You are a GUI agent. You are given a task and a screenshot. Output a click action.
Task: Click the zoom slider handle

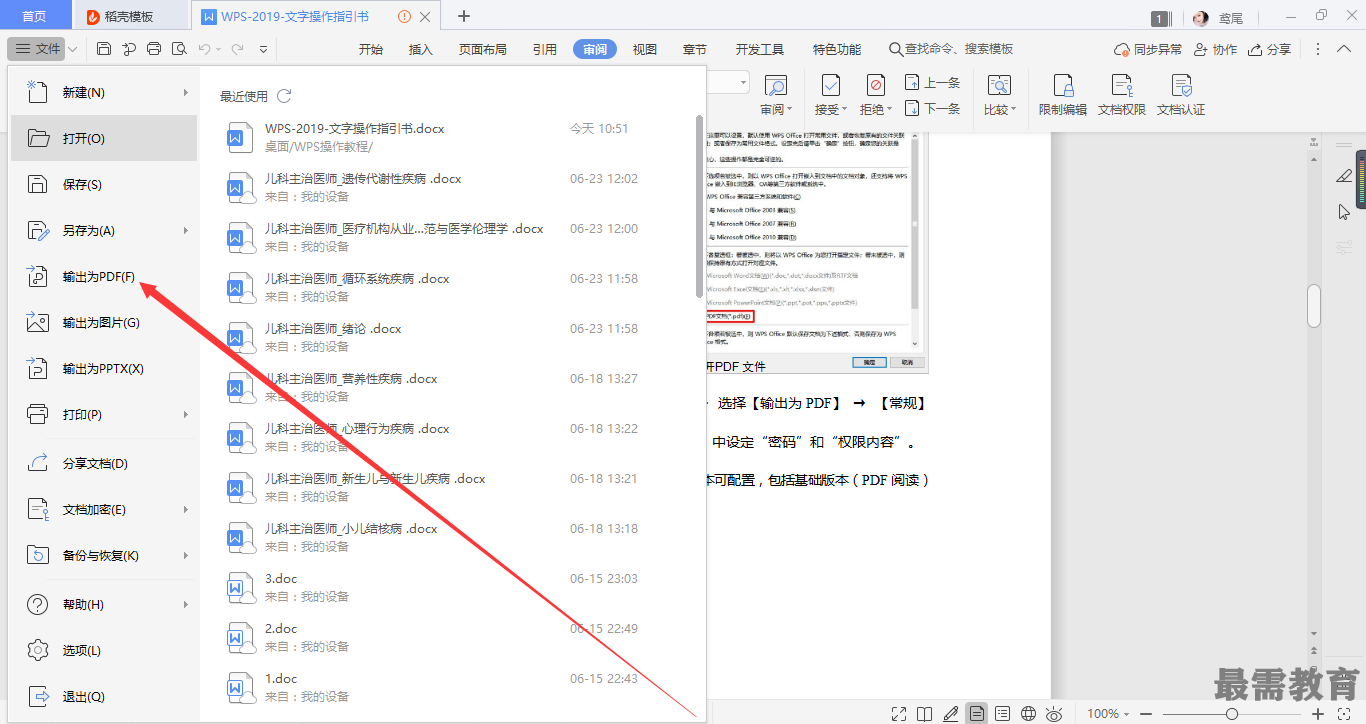pyautogui.click(x=1232, y=714)
